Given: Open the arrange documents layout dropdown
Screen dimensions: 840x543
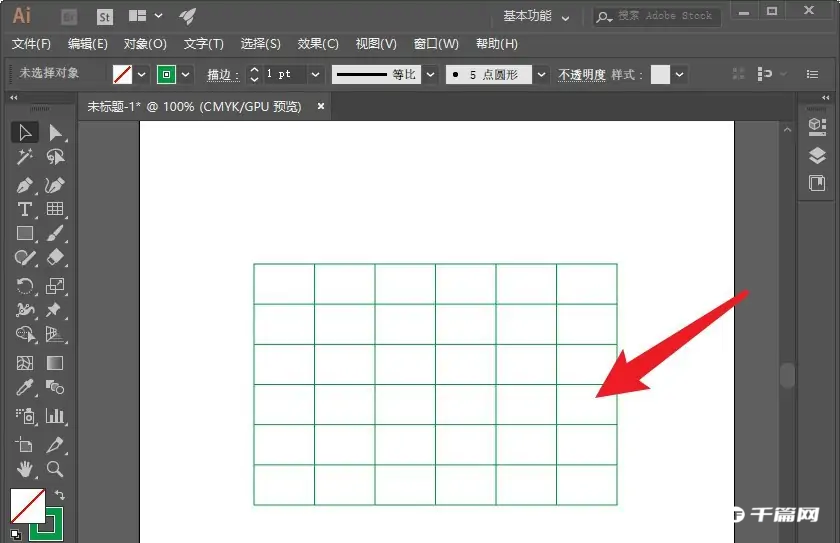Looking at the screenshot, I should coord(145,16).
